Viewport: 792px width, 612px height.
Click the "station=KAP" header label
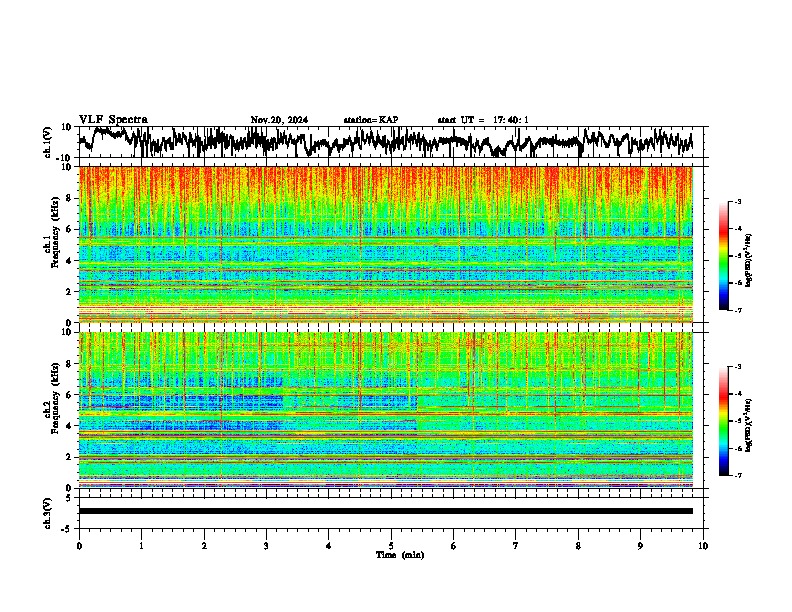pos(371,120)
